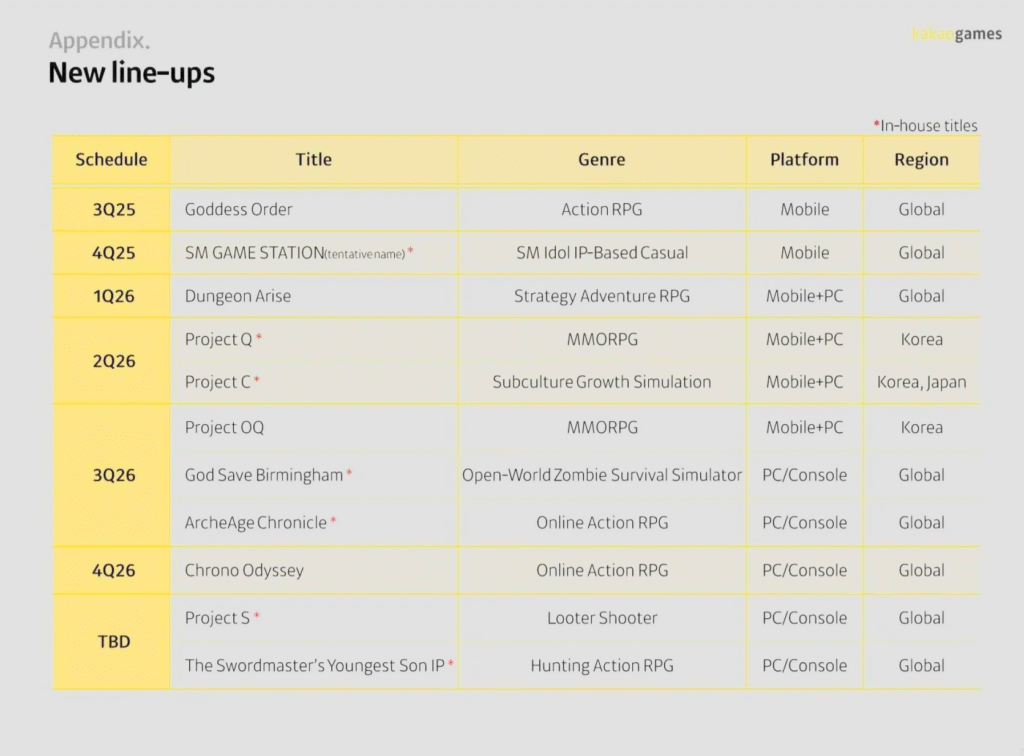Click the "Goddess Order" title
The width and height of the screenshot is (1024, 756).
[x=238, y=210]
